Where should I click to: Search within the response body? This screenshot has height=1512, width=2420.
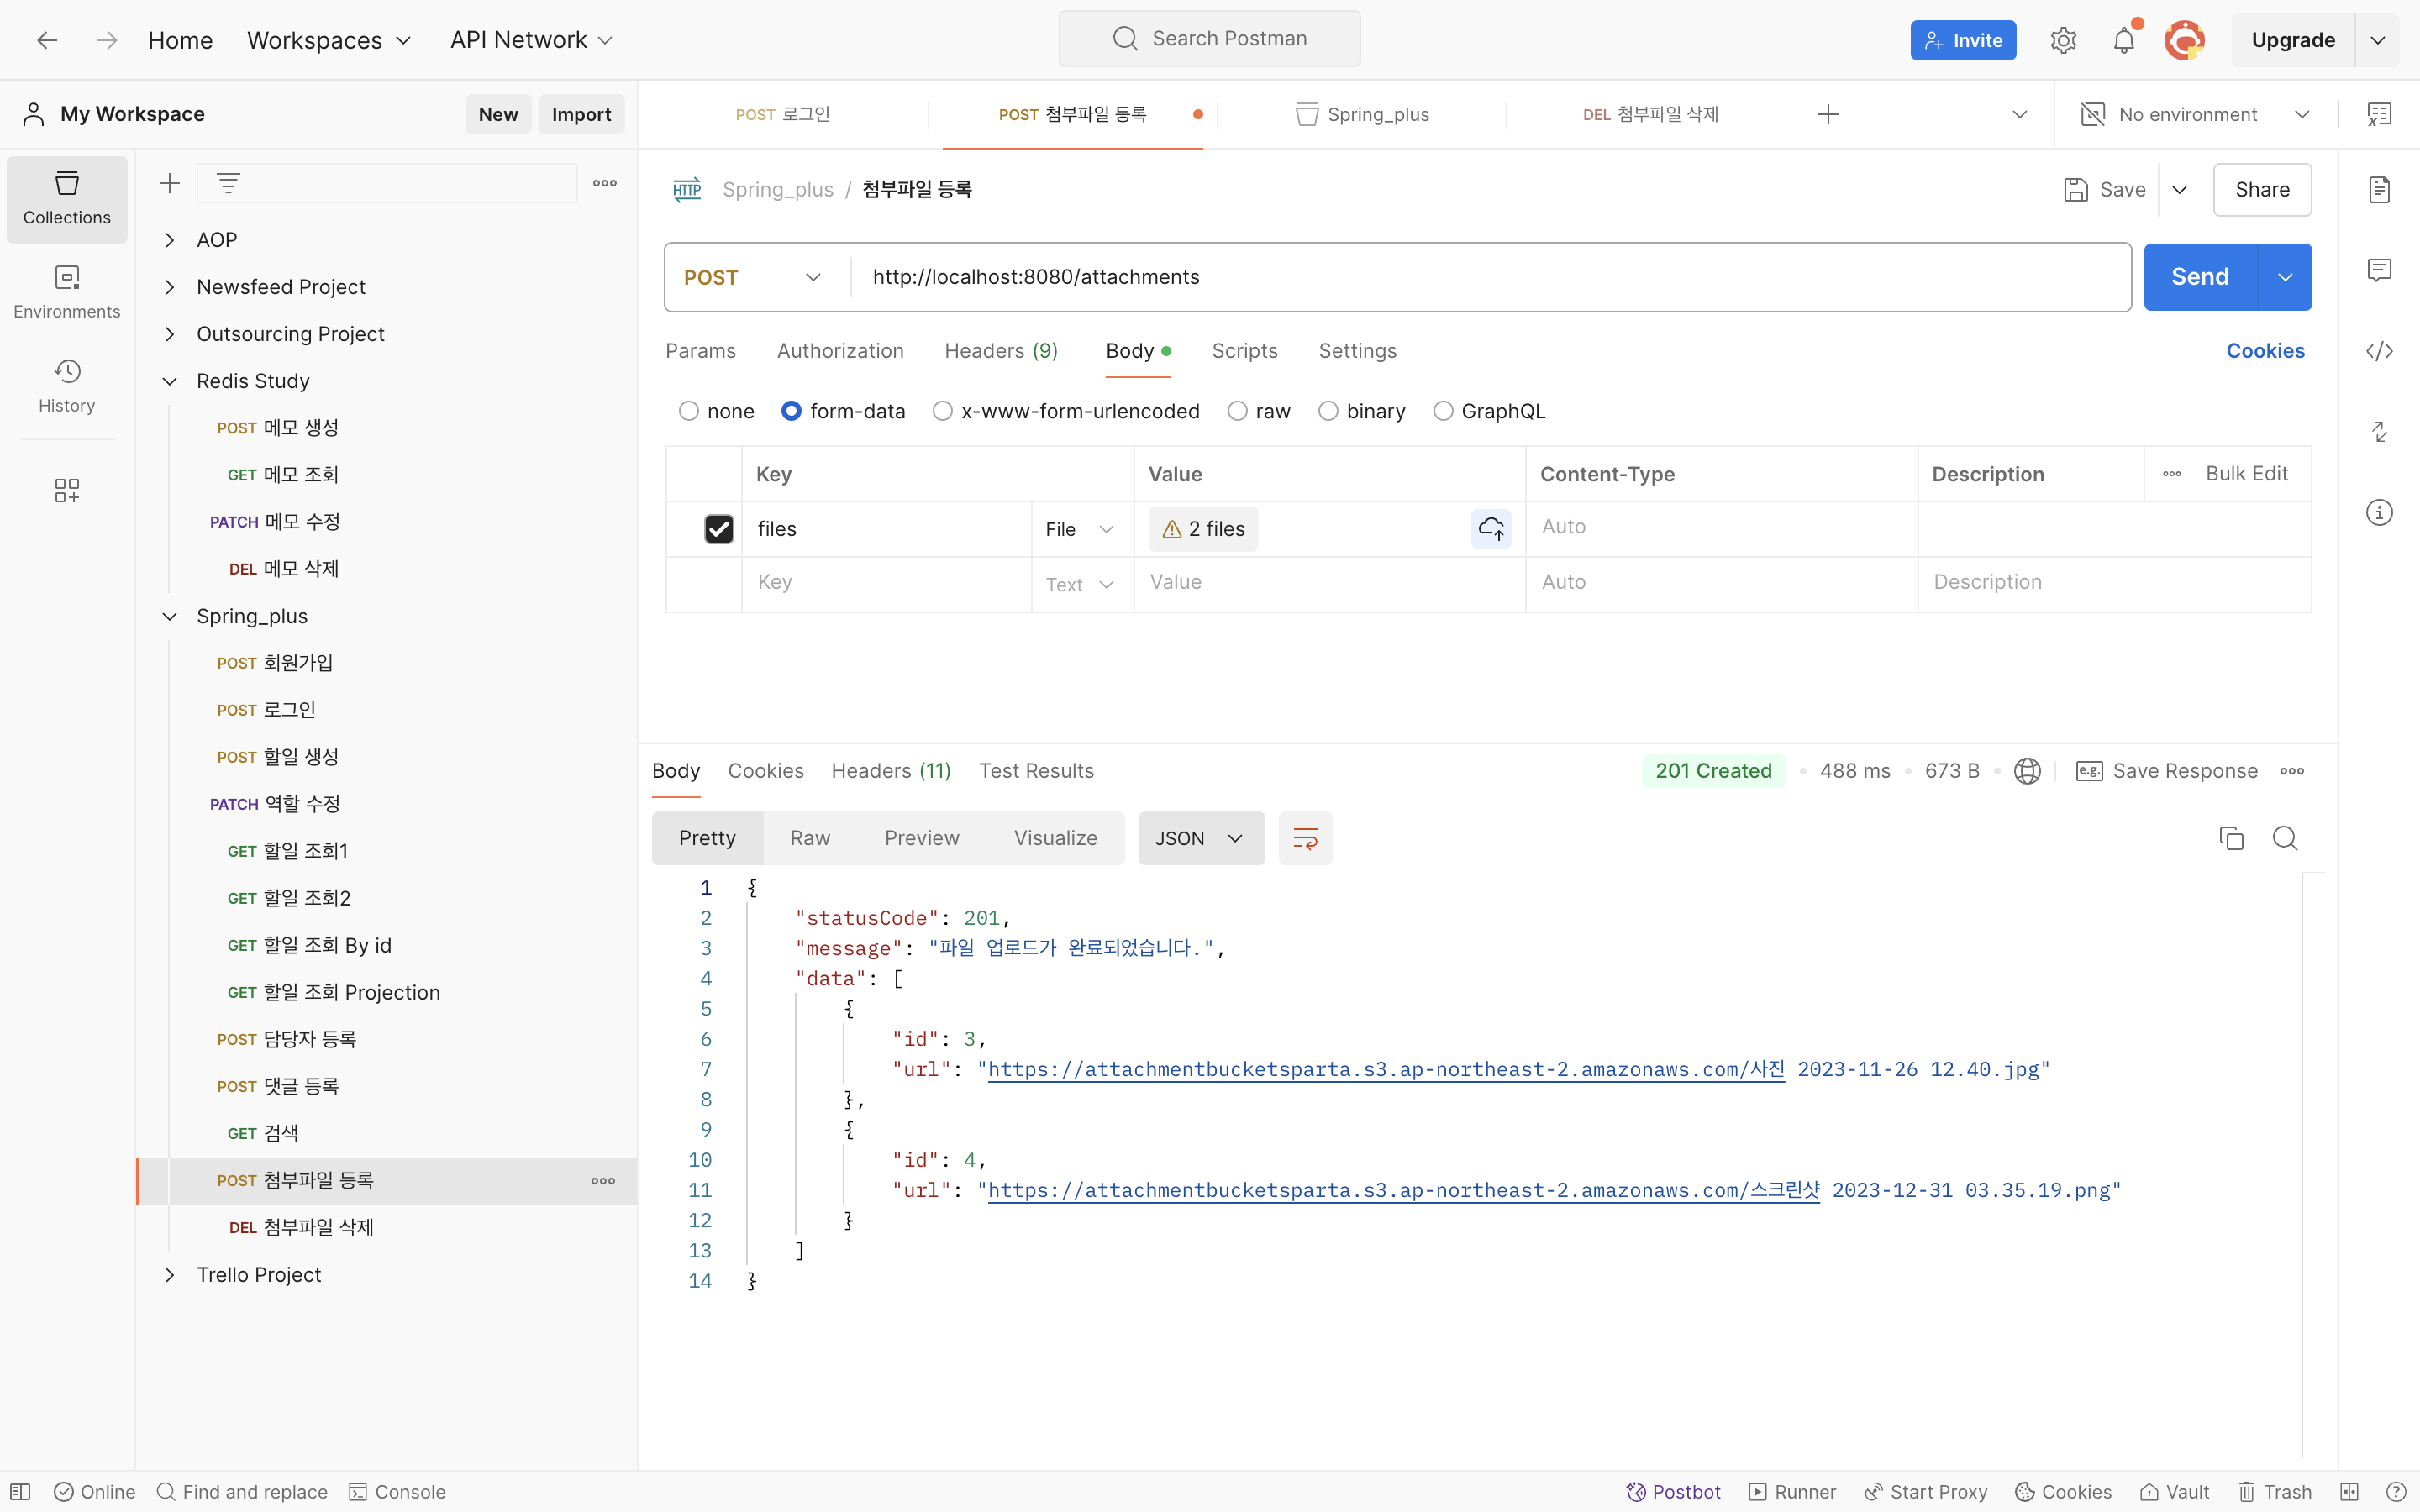(x=2285, y=838)
